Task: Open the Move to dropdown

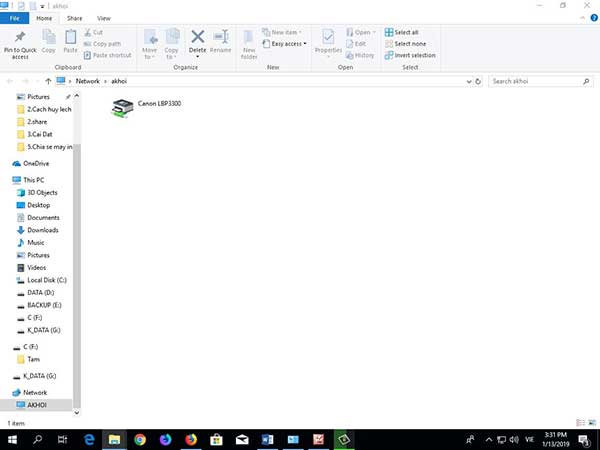Action: click(x=149, y=44)
